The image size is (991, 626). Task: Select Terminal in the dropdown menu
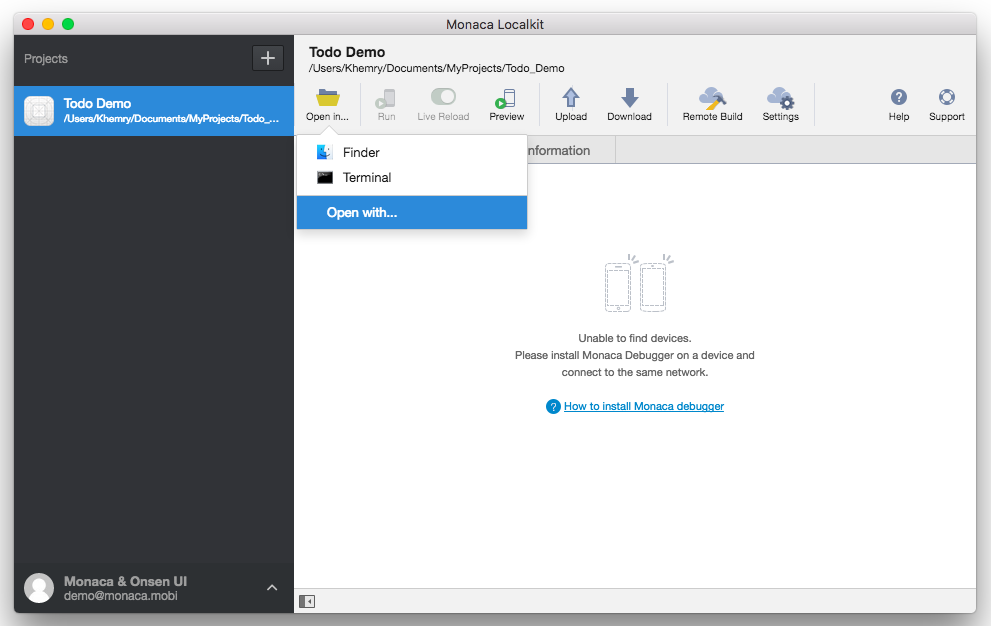pyautogui.click(x=411, y=178)
